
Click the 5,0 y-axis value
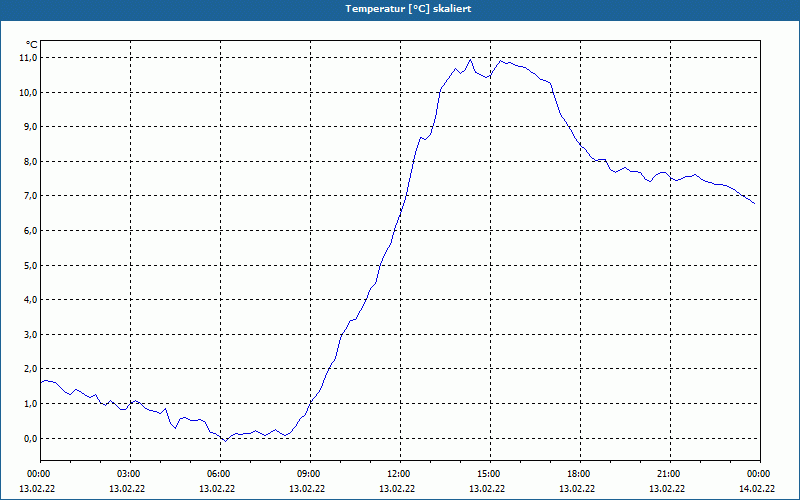[31, 265]
